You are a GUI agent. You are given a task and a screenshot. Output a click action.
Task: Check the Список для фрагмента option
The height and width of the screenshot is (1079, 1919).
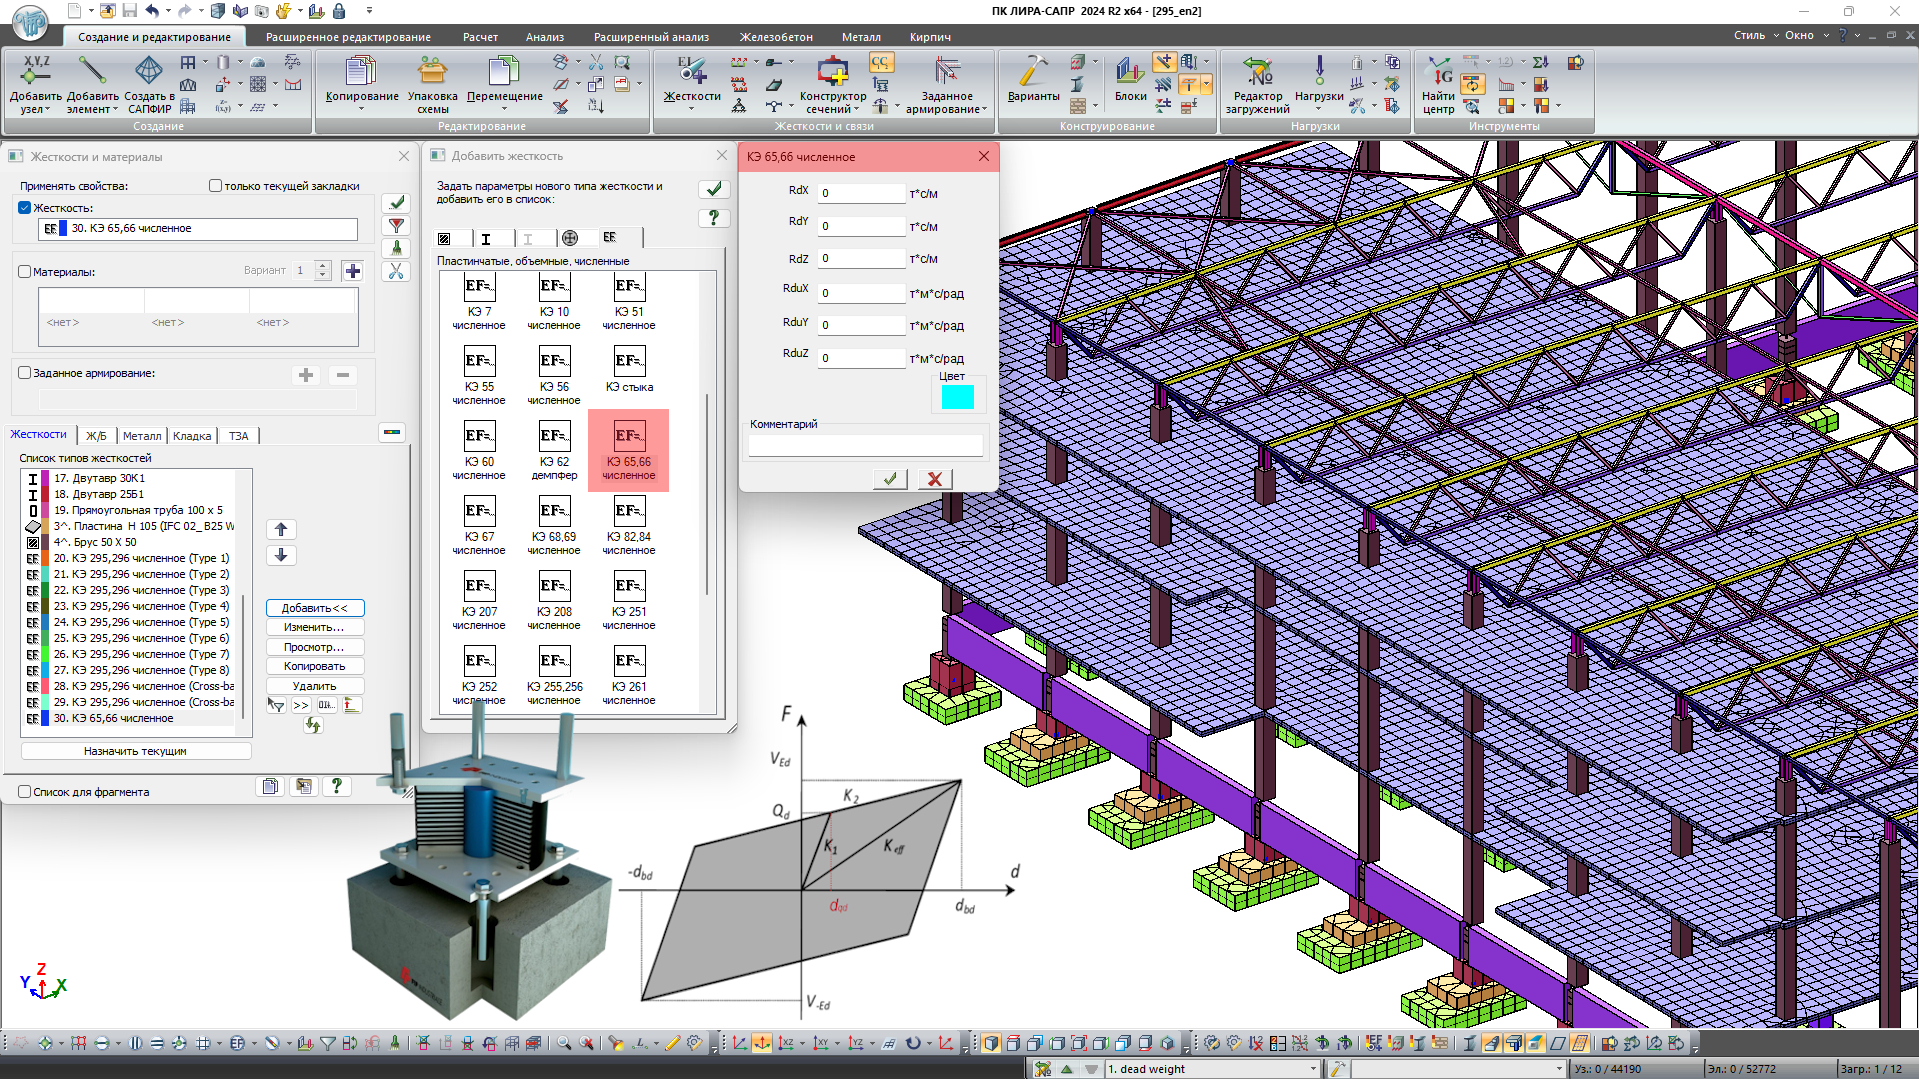[24, 791]
